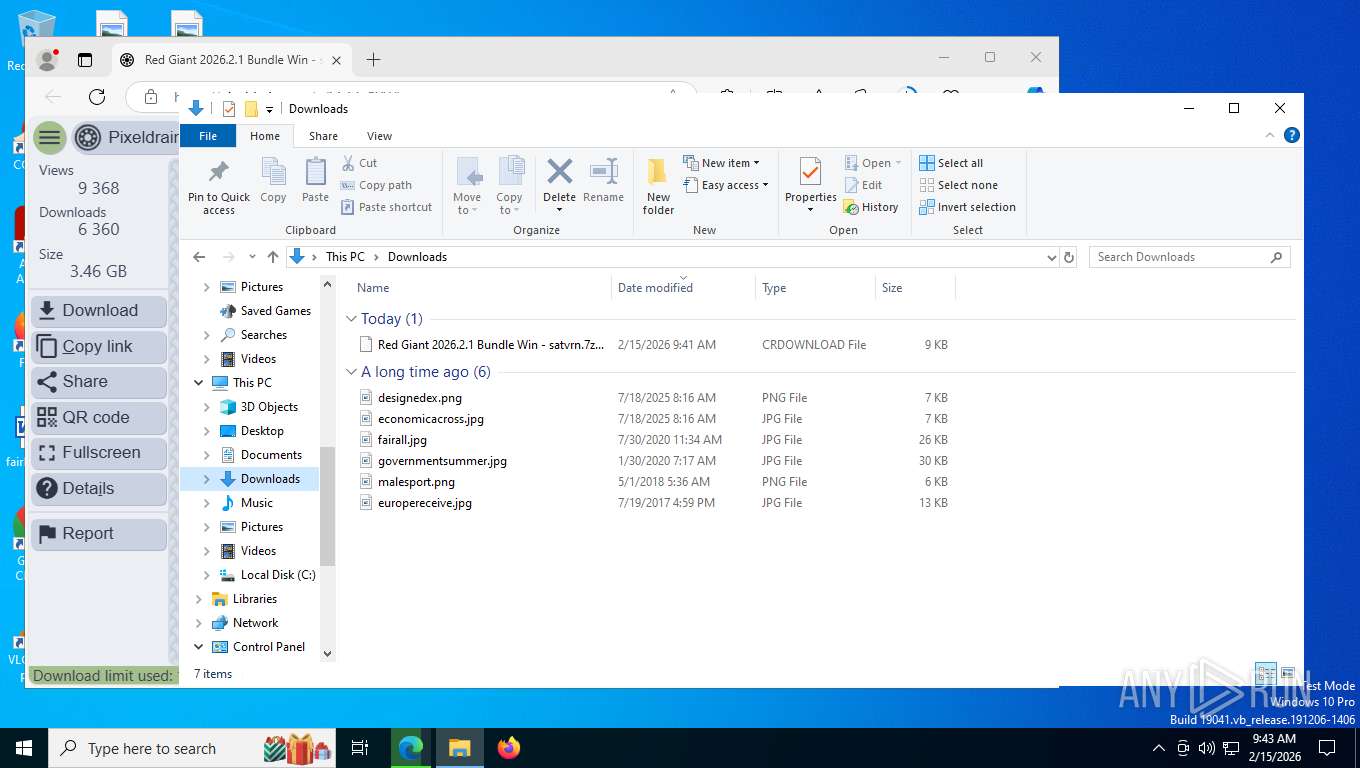The width and height of the screenshot is (1360, 768).
Task: Click Invert selection in ribbon
Action: [967, 207]
